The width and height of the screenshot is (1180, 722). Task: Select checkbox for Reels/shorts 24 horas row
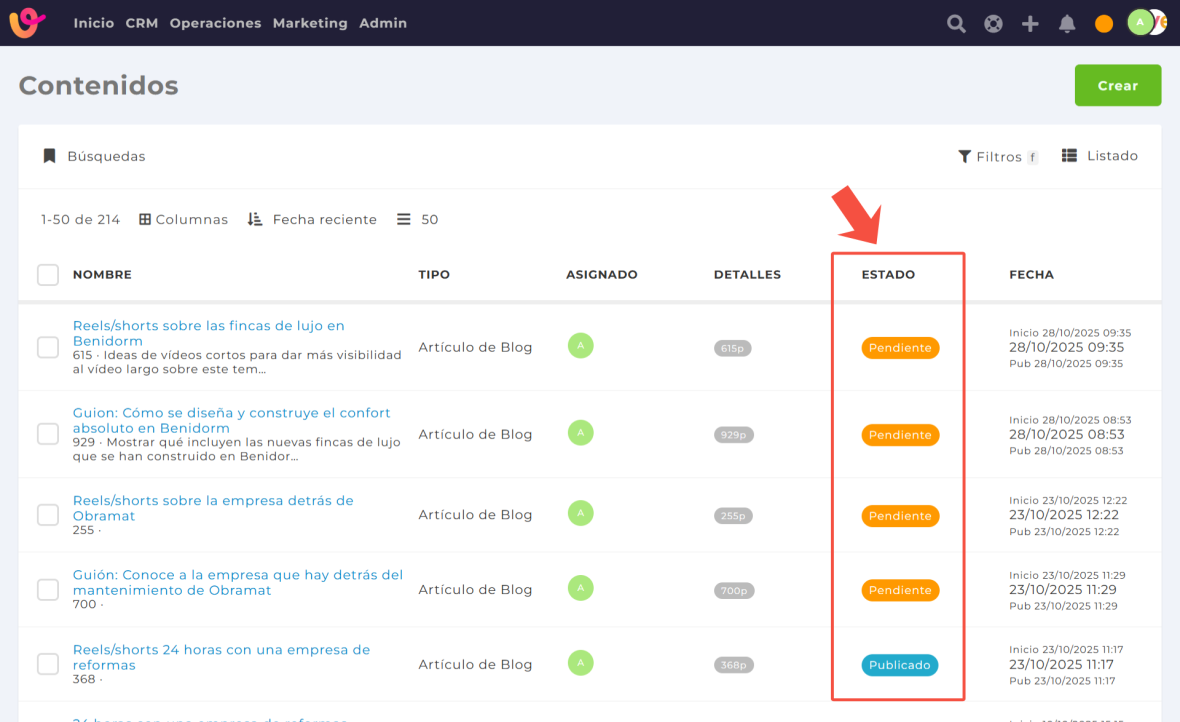(x=48, y=664)
